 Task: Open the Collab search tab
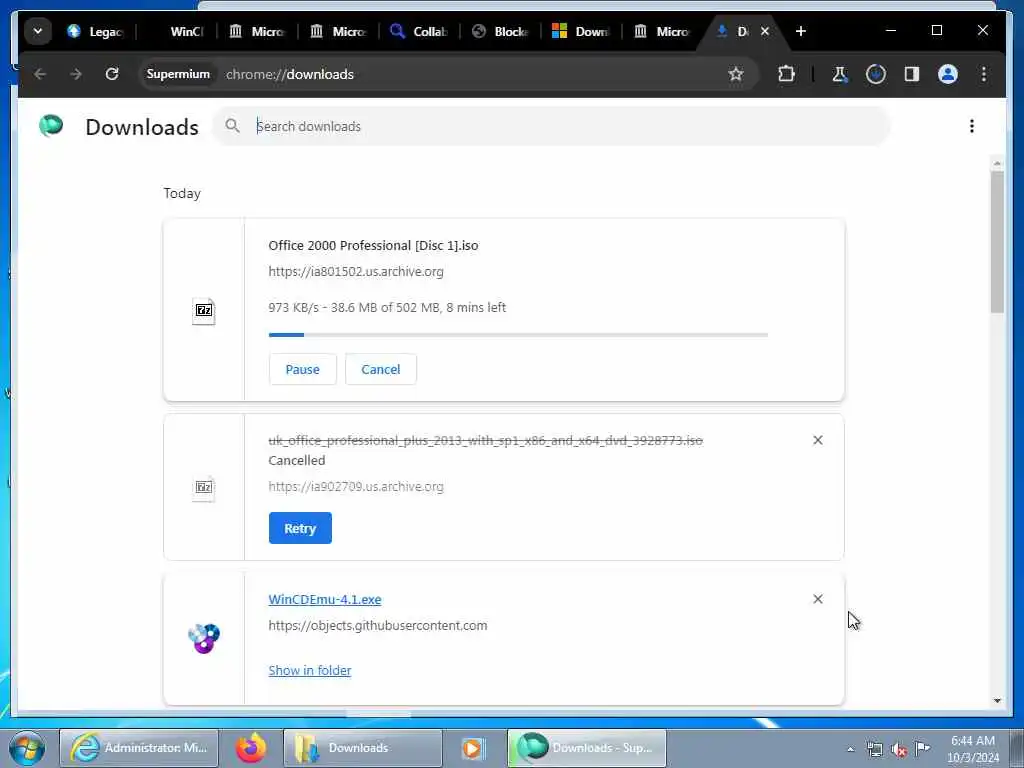coord(419,31)
